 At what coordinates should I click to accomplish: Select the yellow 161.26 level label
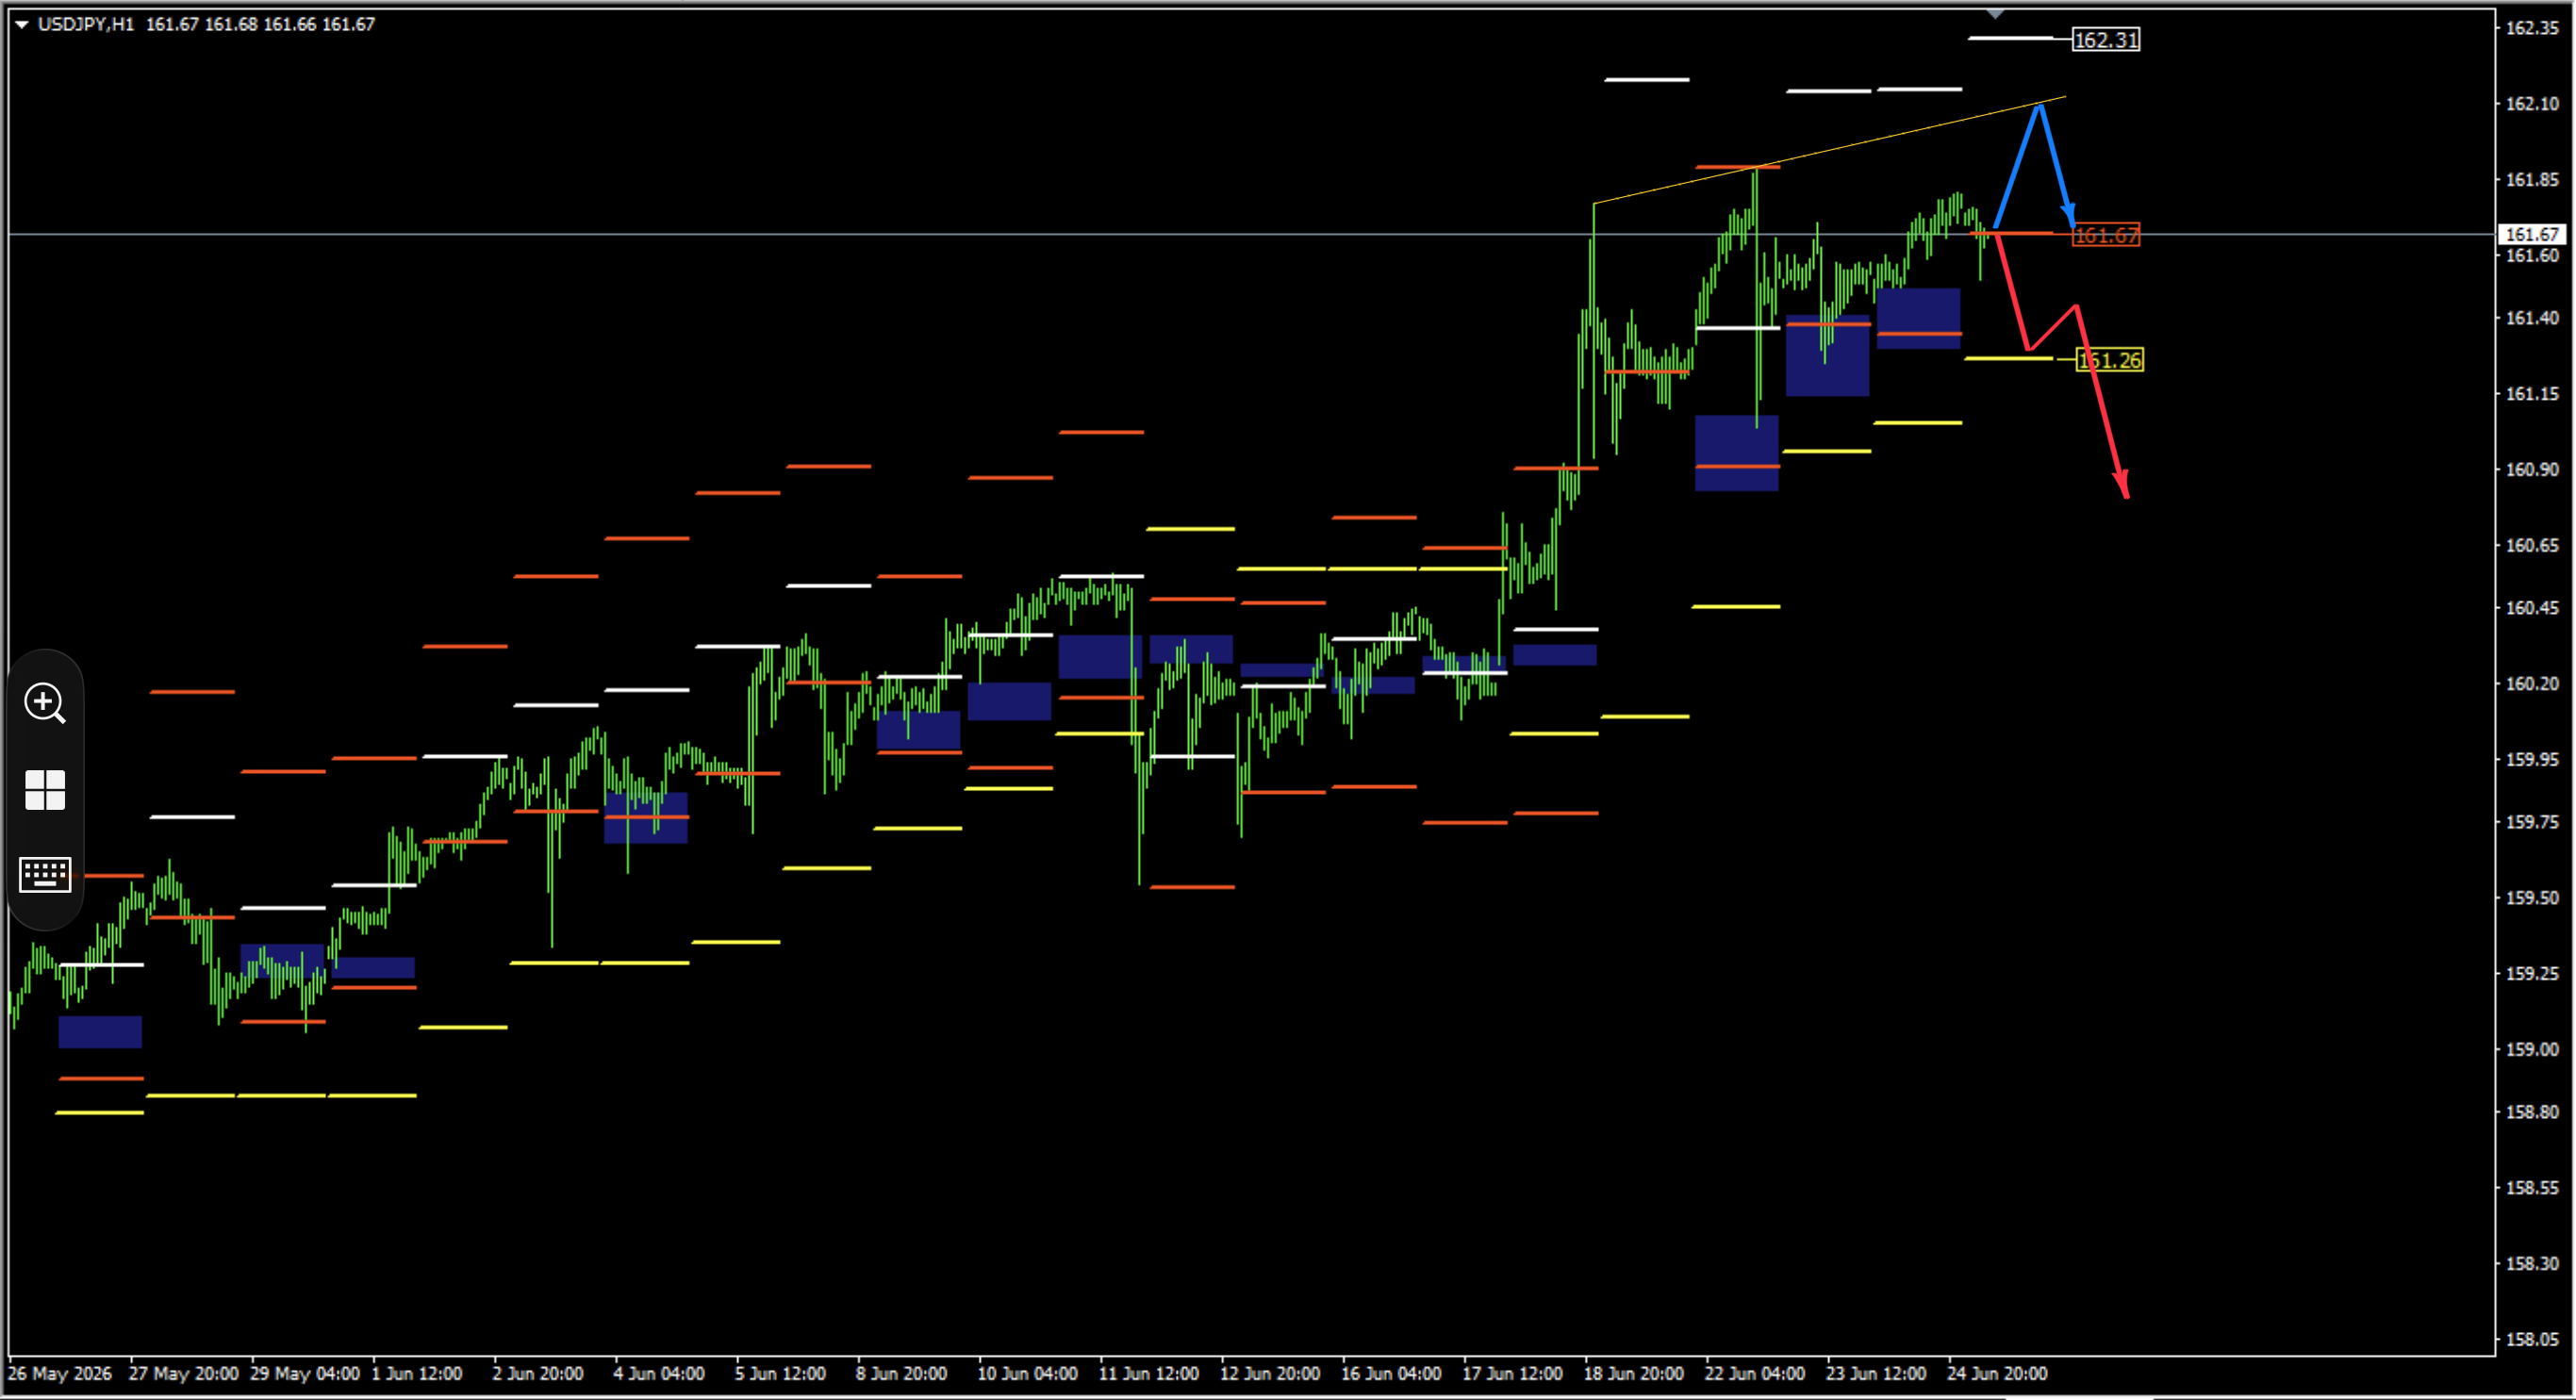[x=2110, y=360]
